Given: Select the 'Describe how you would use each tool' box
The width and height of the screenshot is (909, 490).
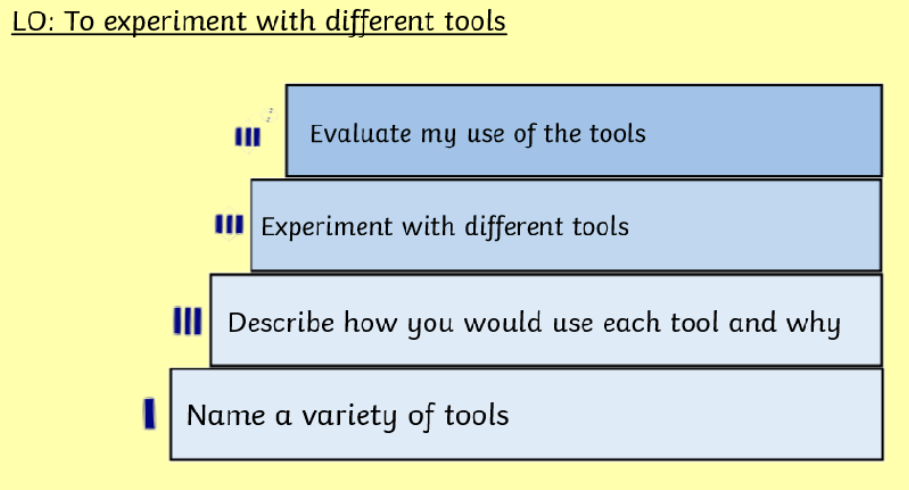Looking at the screenshot, I should pyautogui.click(x=546, y=320).
